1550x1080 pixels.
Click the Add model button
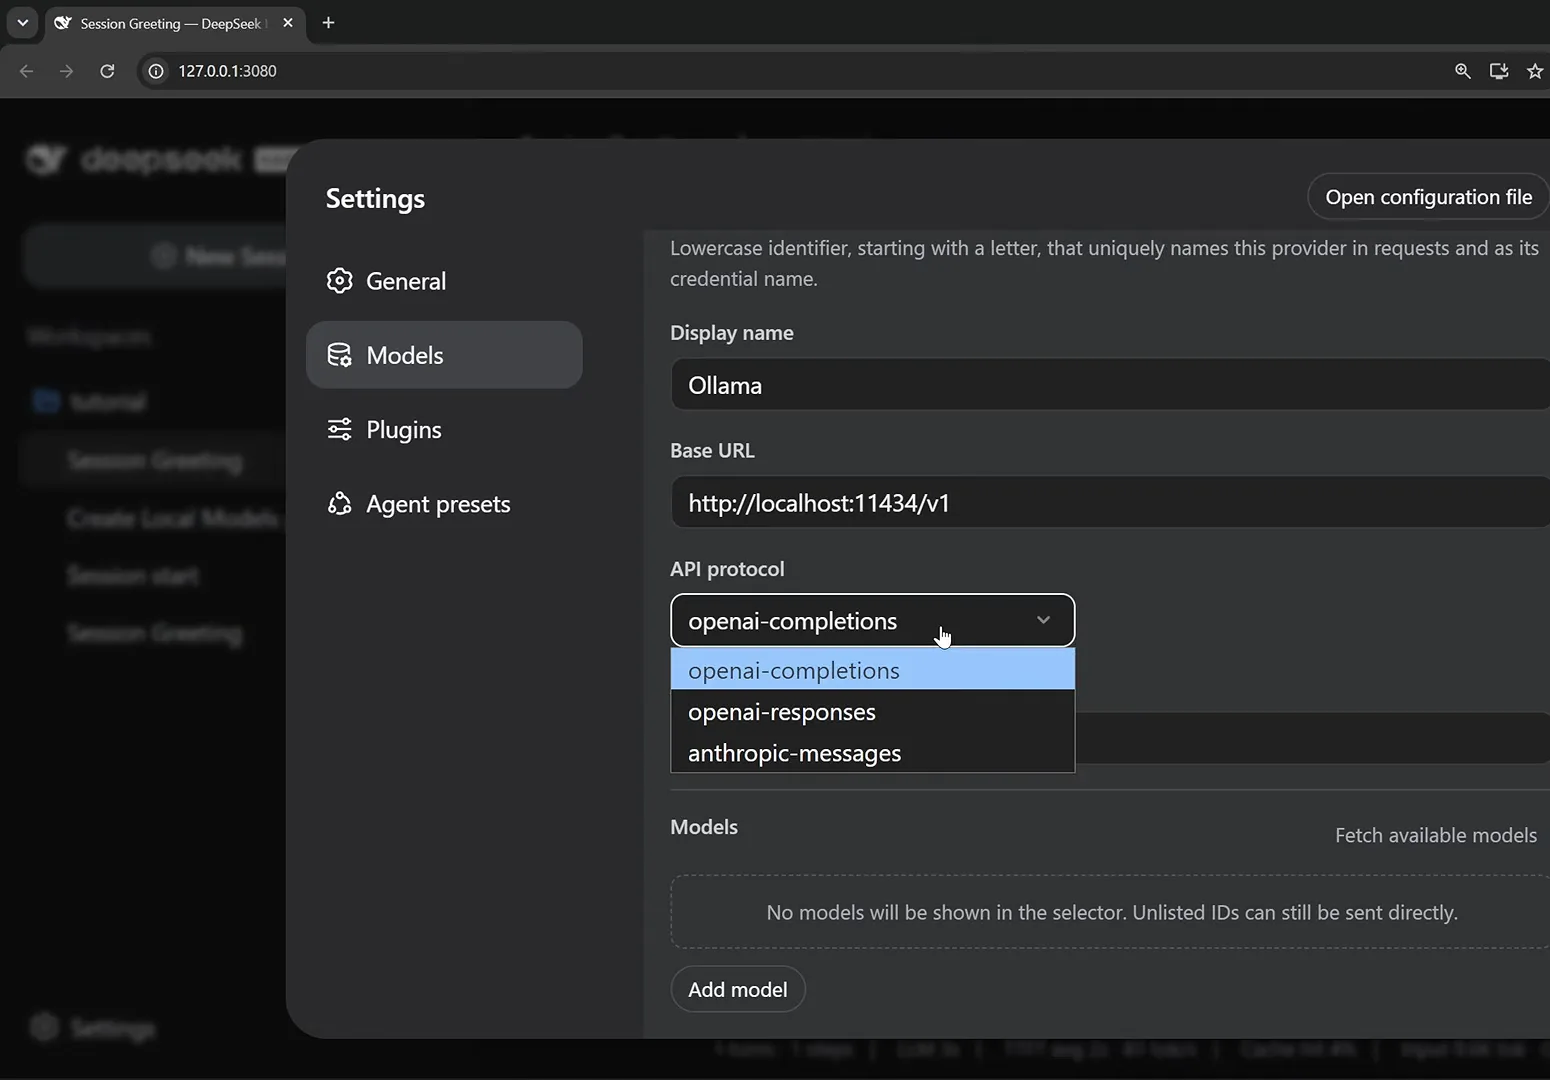click(x=738, y=989)
